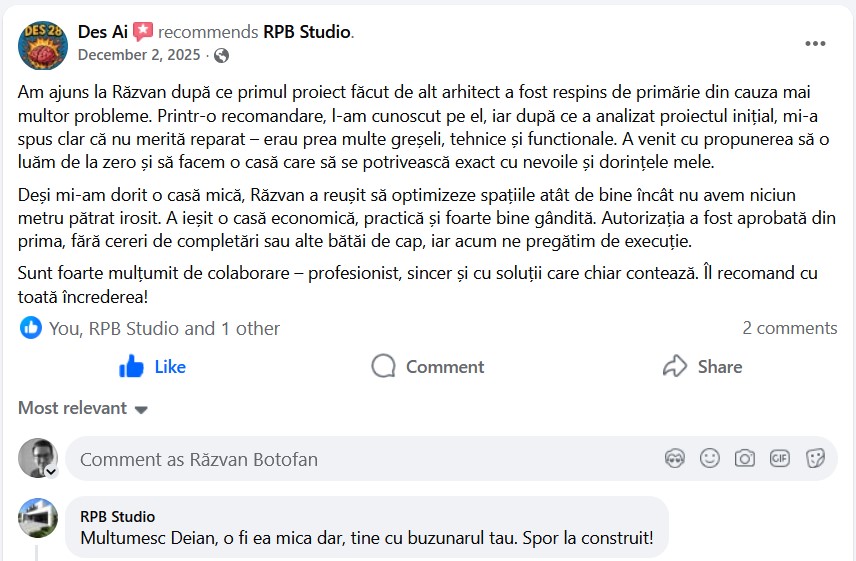Insert an emoji into the comment

(x=710, y=458)
